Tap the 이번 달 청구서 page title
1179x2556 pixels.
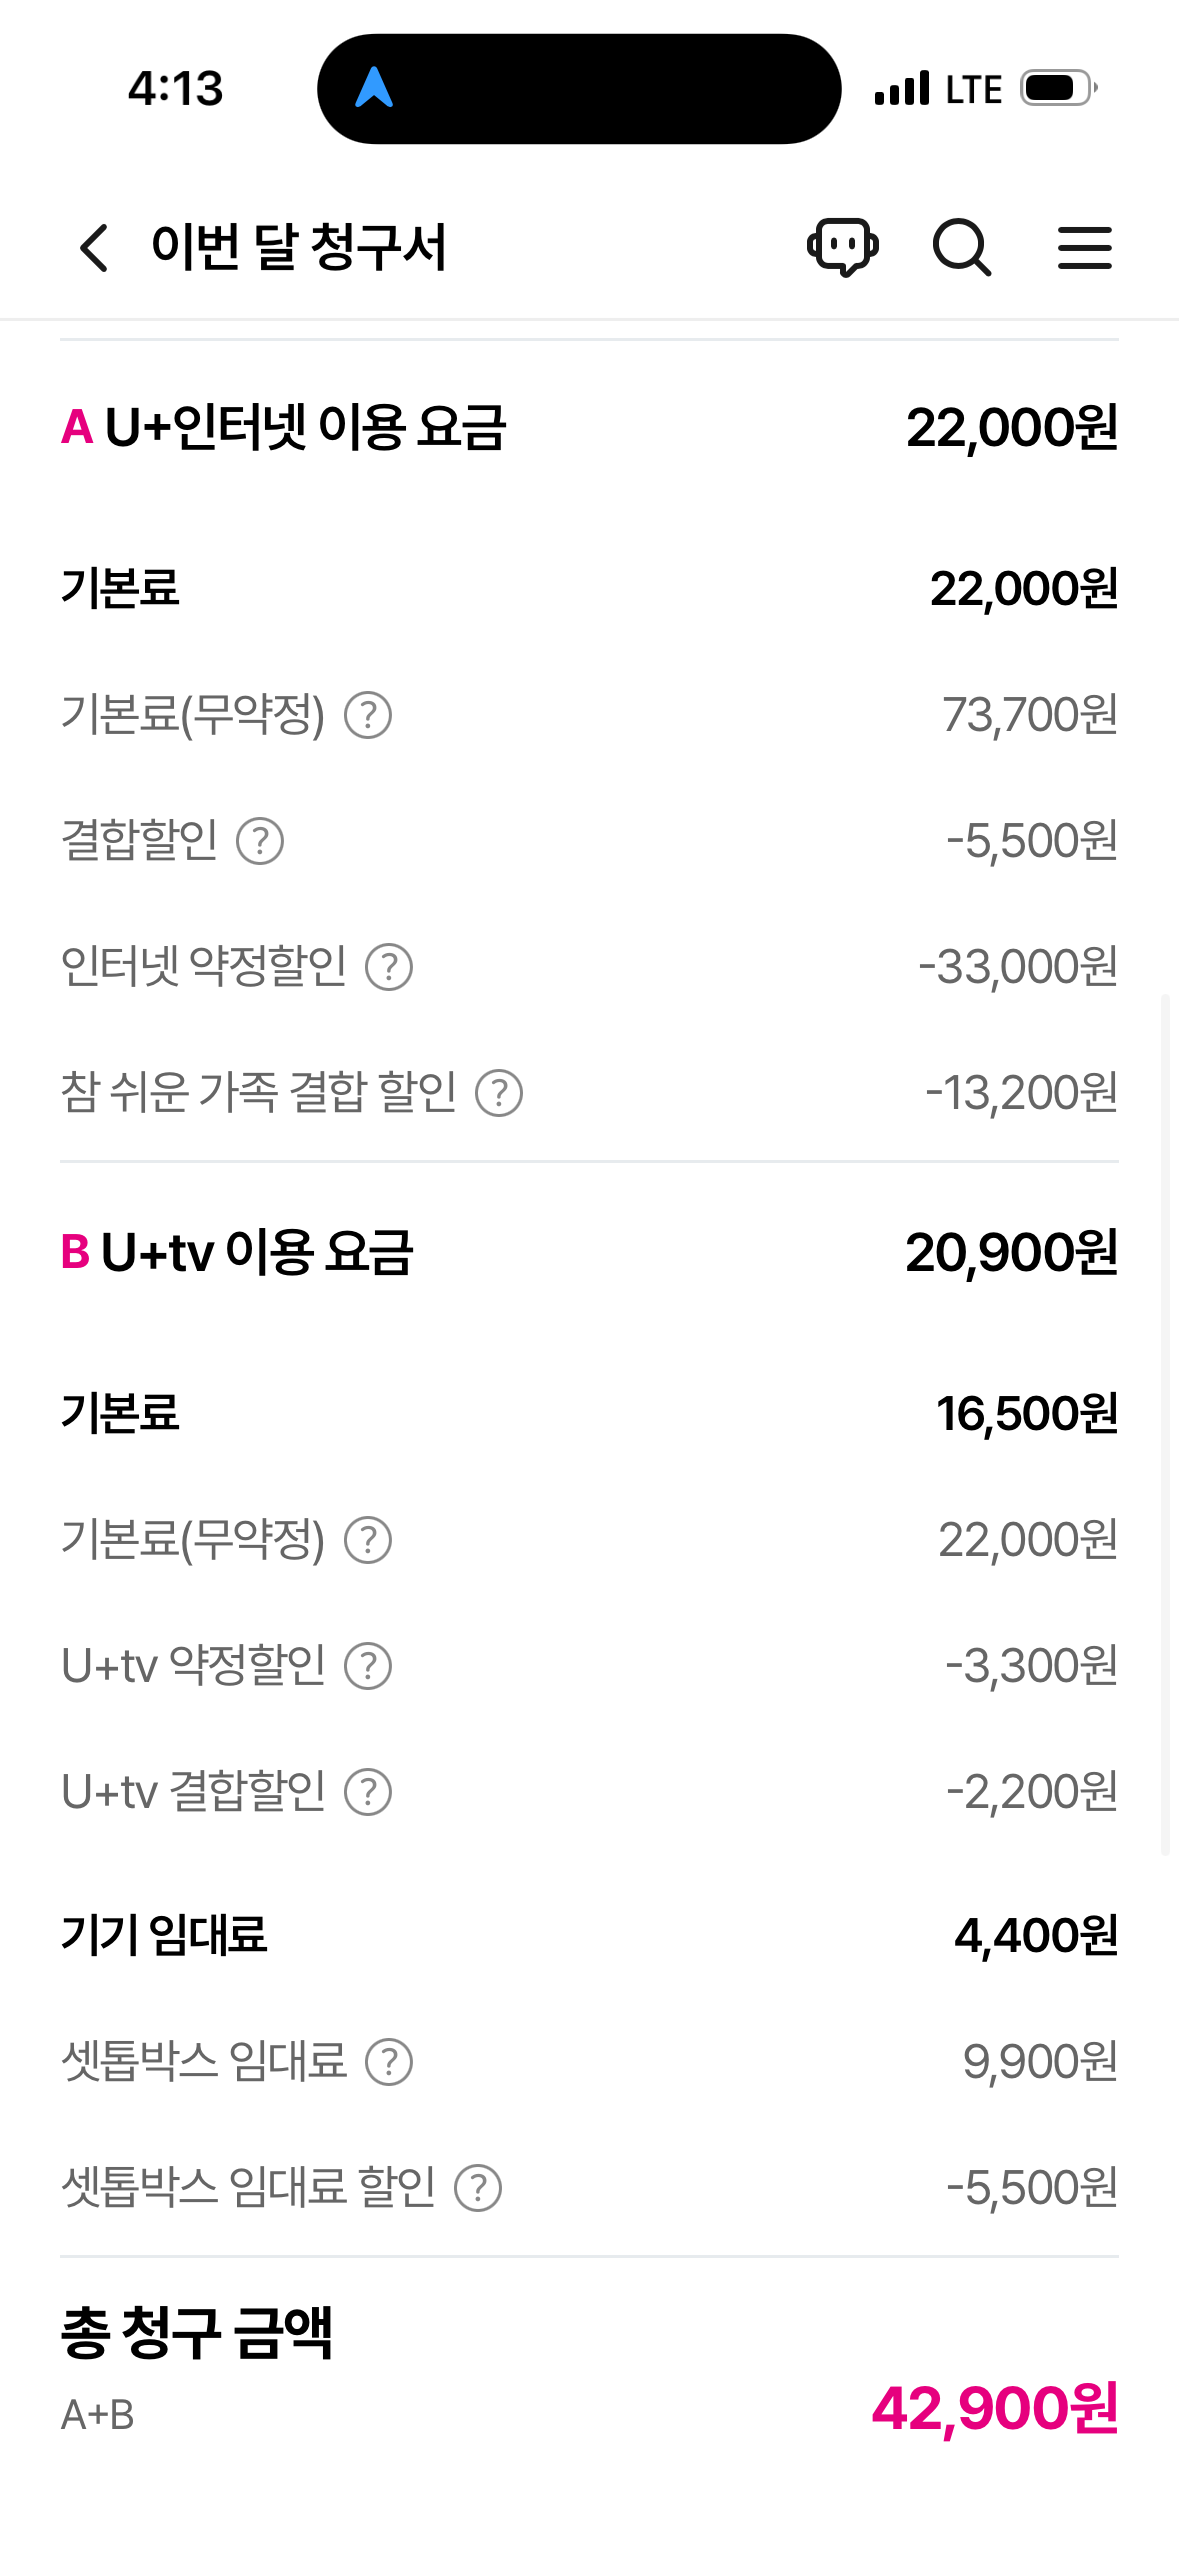coord(298,247)
